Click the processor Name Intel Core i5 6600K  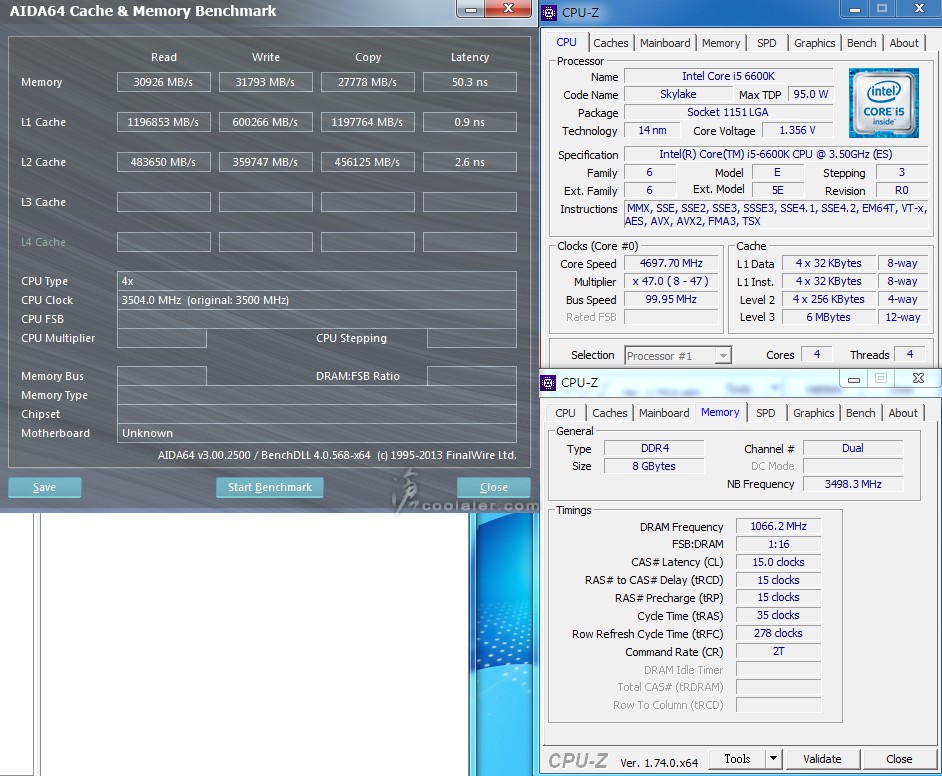click(x=728, y=76)
